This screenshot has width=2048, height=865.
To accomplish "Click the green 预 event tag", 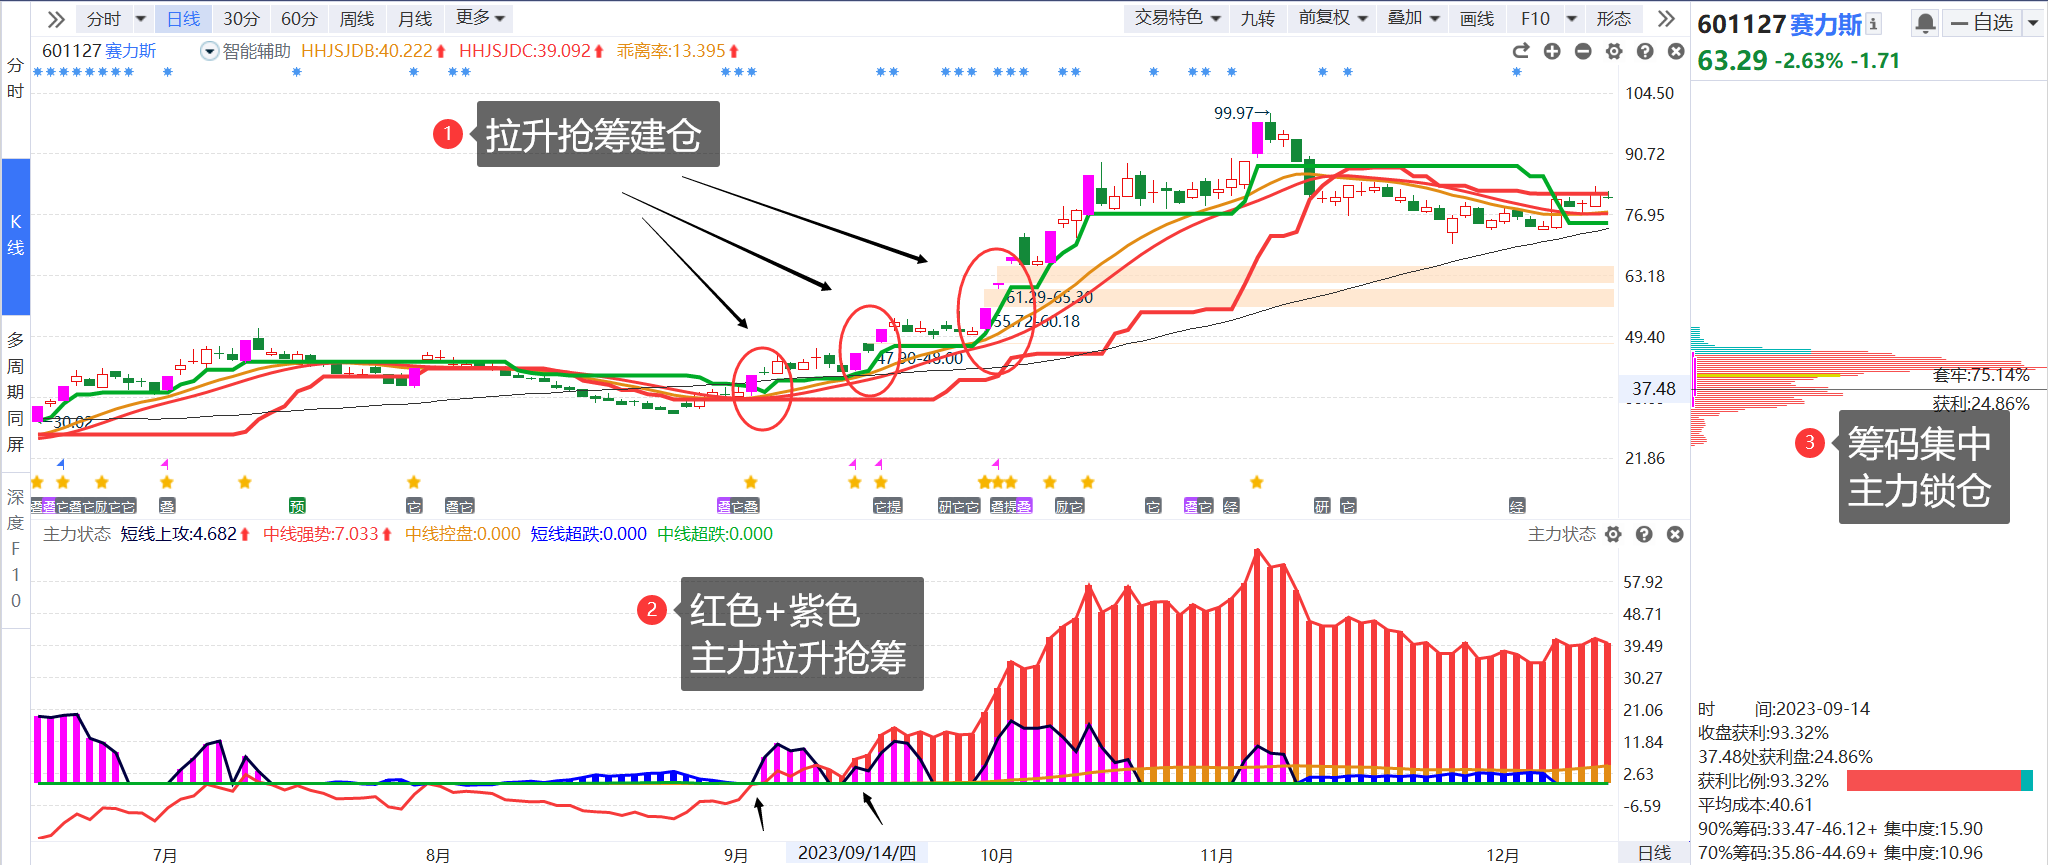I will pos(297,506).
